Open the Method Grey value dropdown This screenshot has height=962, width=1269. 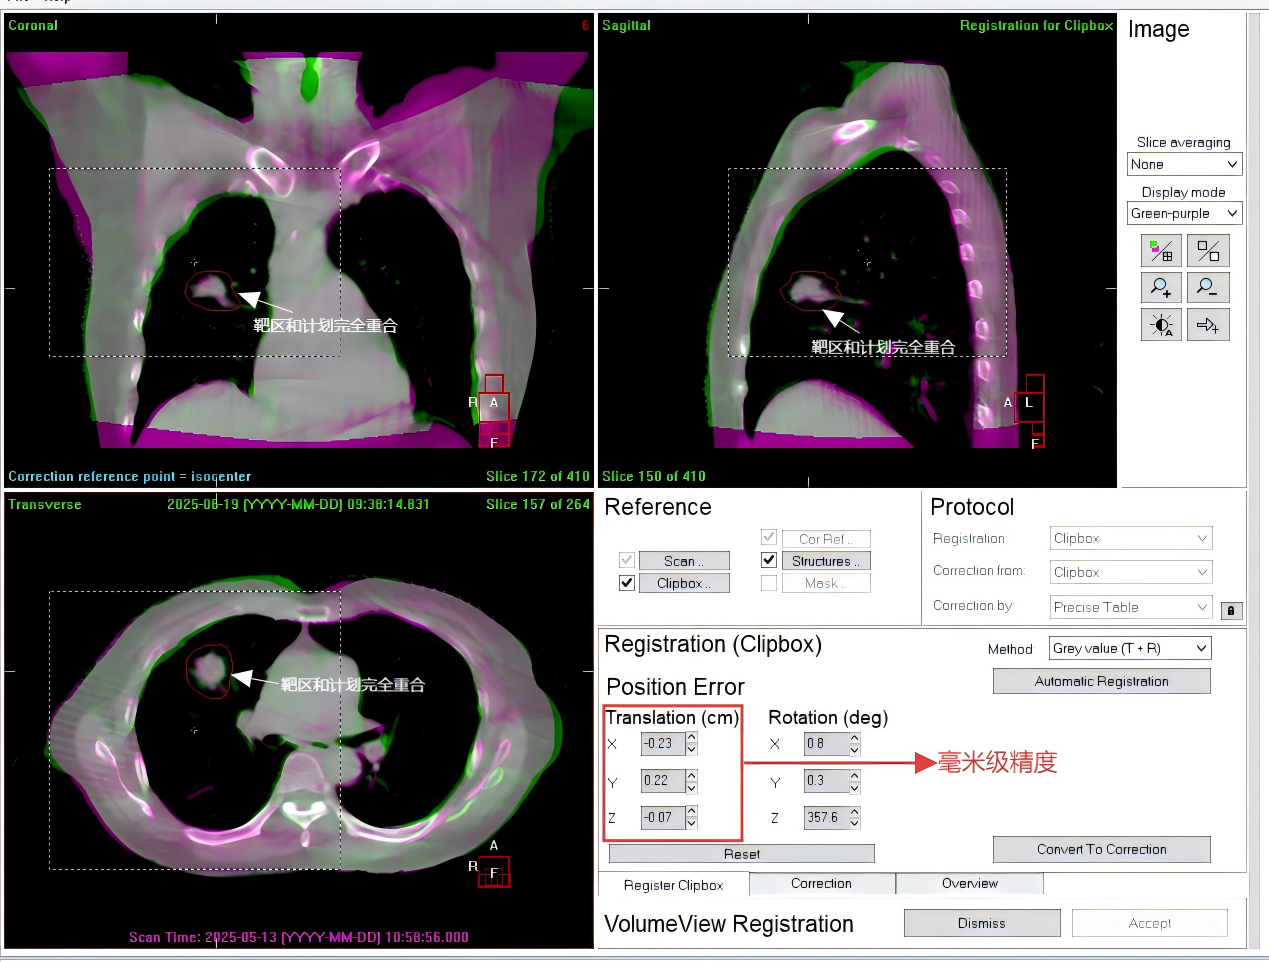[x=1131, y=648]
